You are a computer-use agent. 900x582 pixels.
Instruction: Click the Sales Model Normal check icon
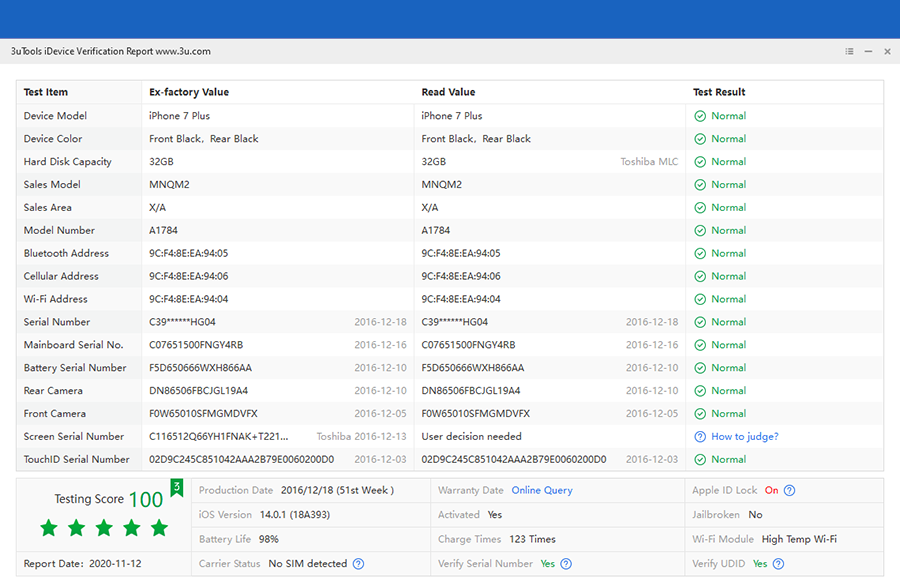click(x=700, y=185)
